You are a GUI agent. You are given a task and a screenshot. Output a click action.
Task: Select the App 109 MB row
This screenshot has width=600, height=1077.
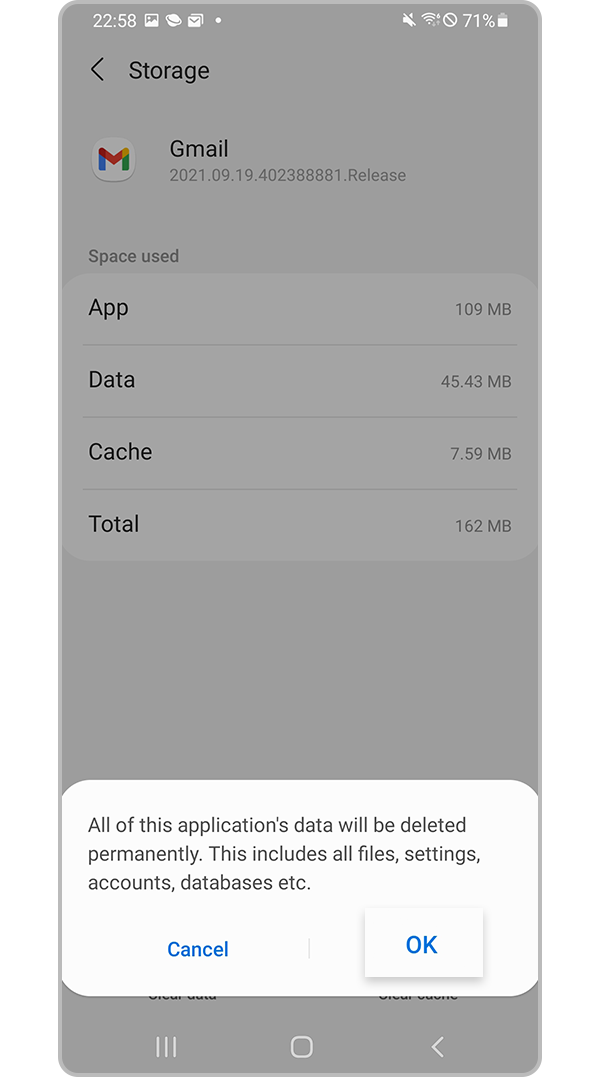[x=300, y=309]
